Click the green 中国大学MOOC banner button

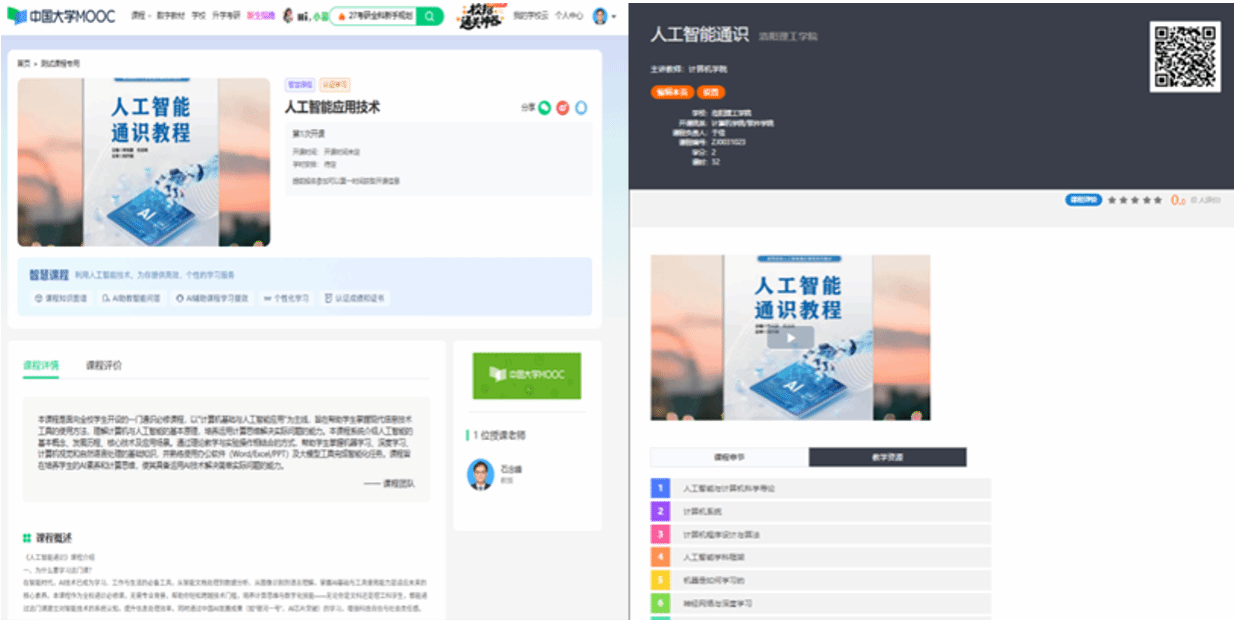click(526, 375)
